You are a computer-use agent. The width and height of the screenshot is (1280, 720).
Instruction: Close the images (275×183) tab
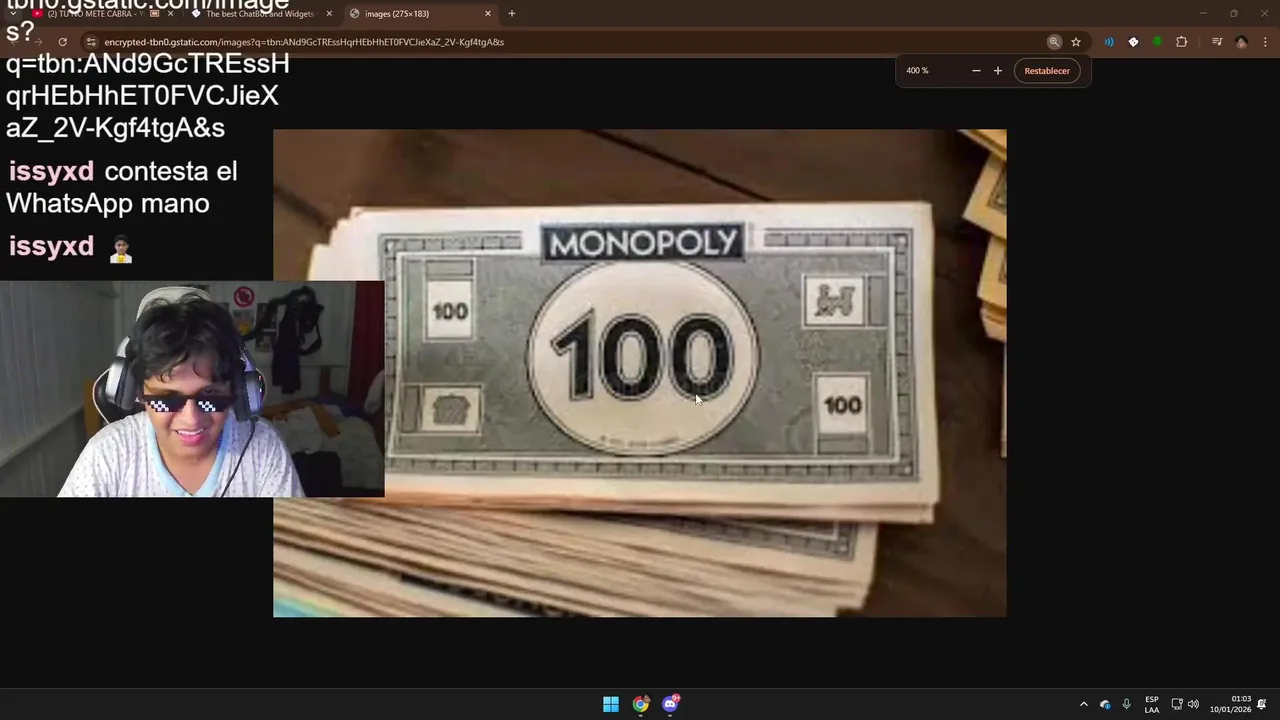[488, 14]
